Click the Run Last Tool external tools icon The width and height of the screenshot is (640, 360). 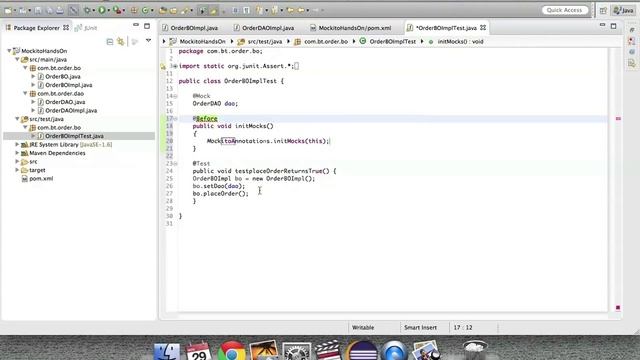[x=117, y=10]
